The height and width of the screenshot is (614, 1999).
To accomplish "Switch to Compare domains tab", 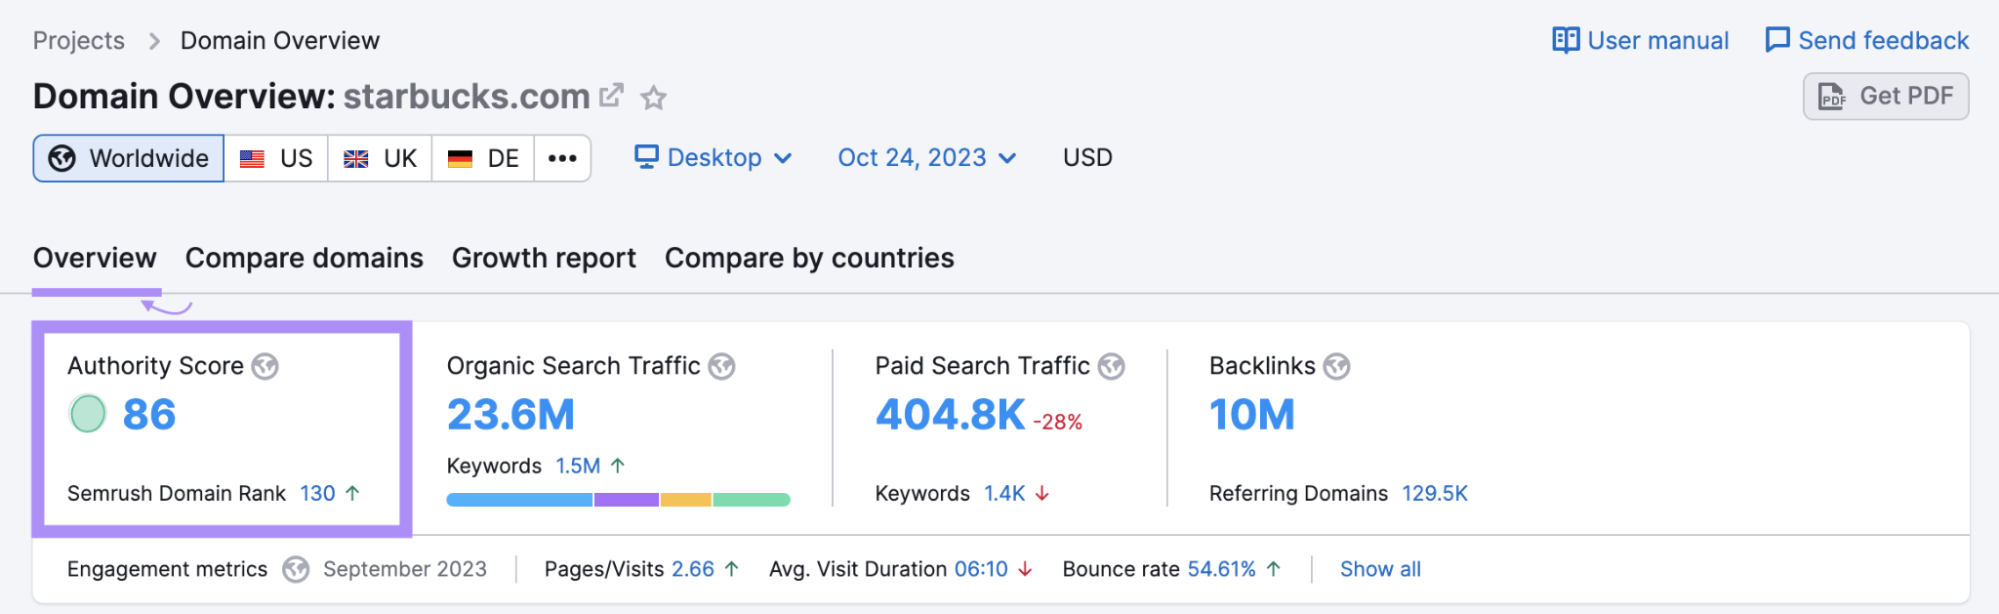I will tap(304, 258).
